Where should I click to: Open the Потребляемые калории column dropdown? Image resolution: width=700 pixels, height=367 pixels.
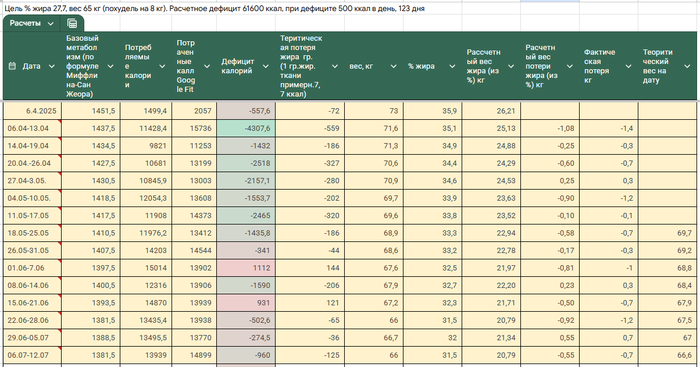click(x=162, y=66)
